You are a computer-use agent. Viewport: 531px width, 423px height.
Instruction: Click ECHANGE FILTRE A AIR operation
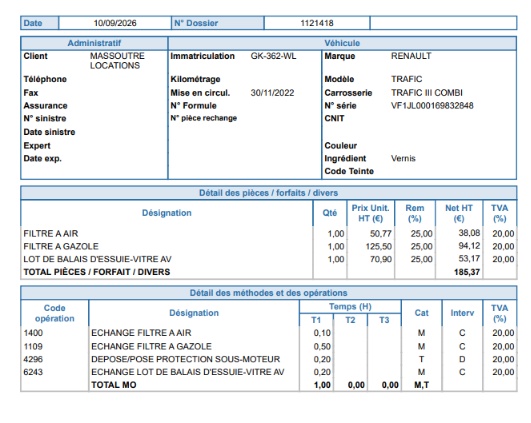(141, 333)
